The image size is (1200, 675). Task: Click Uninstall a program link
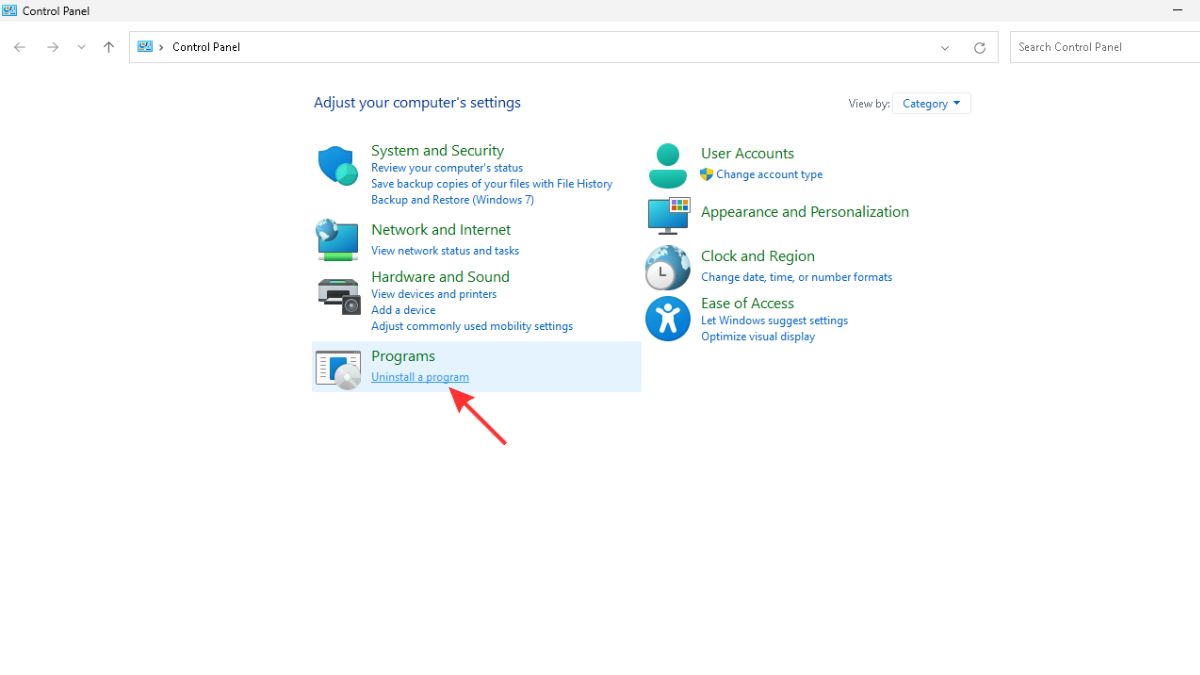coord(420,377)
